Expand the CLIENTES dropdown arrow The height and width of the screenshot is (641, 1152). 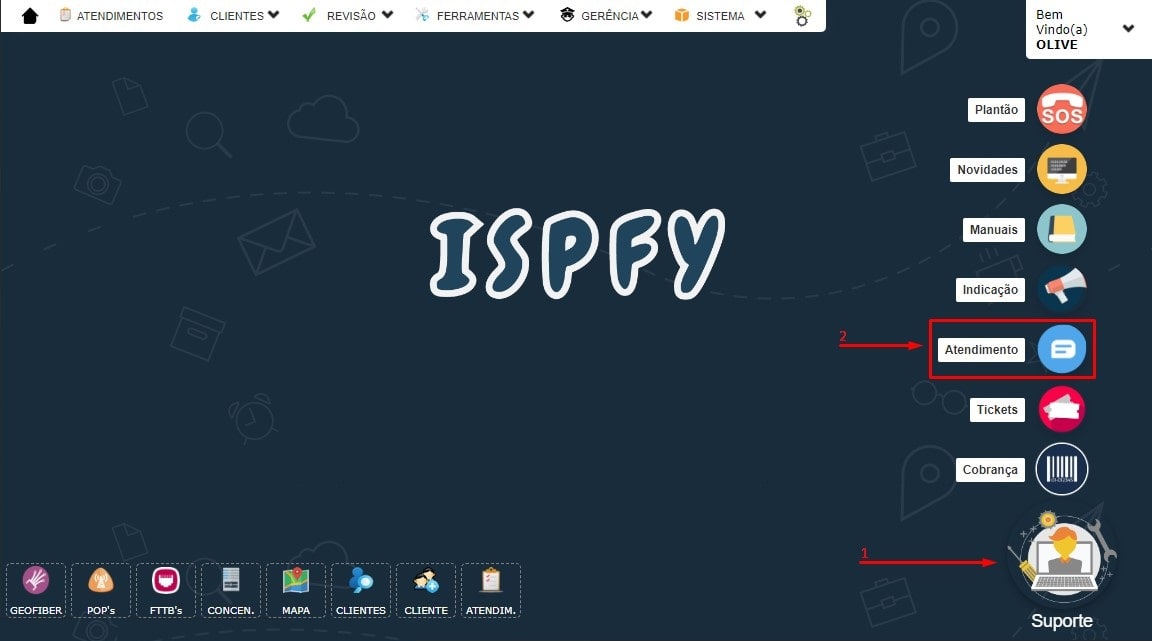(273, 15)
